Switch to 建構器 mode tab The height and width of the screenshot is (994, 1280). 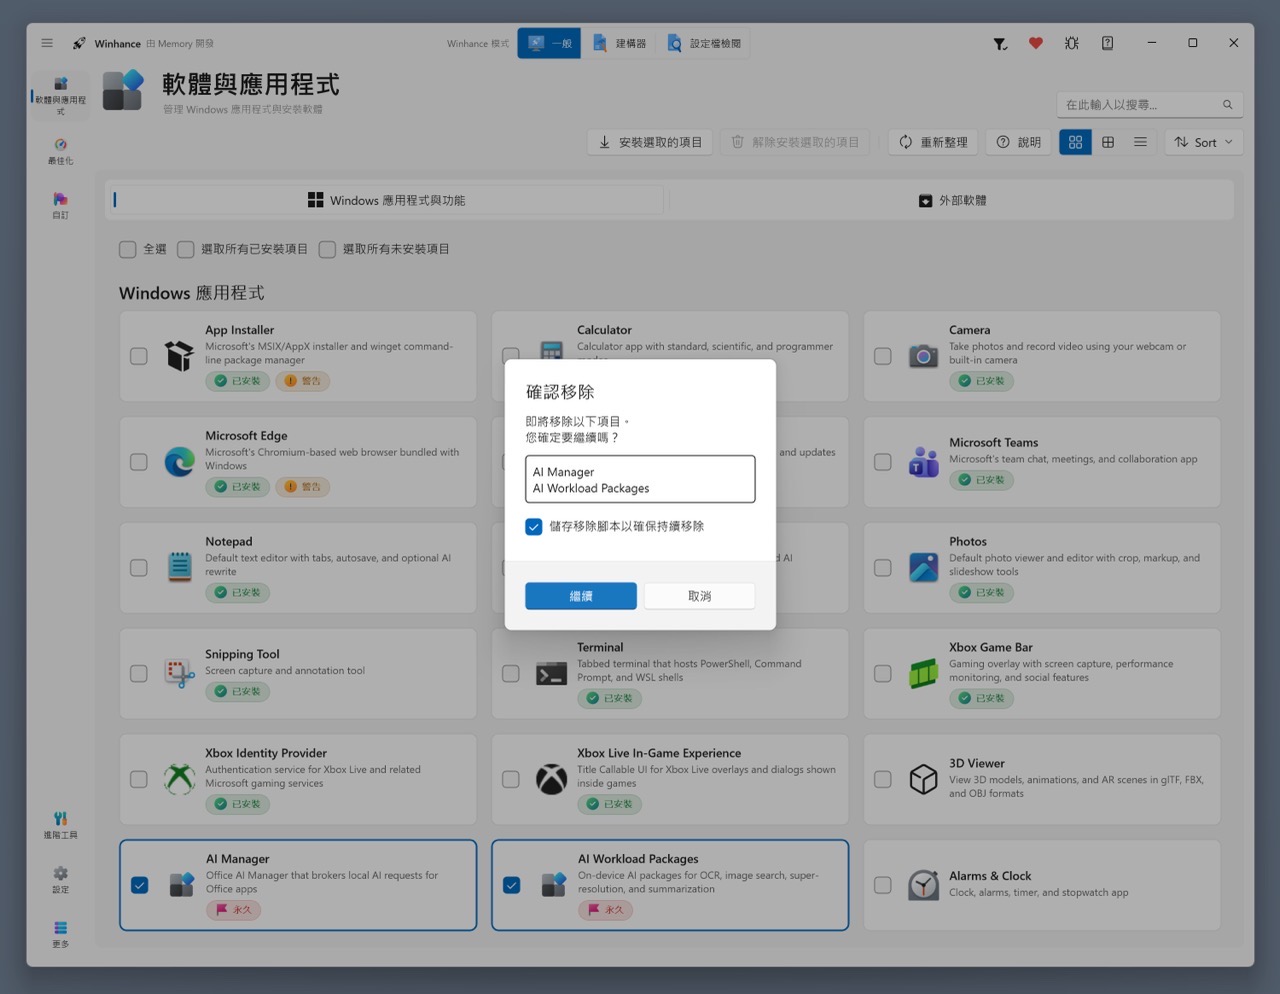tap(619, 43)
